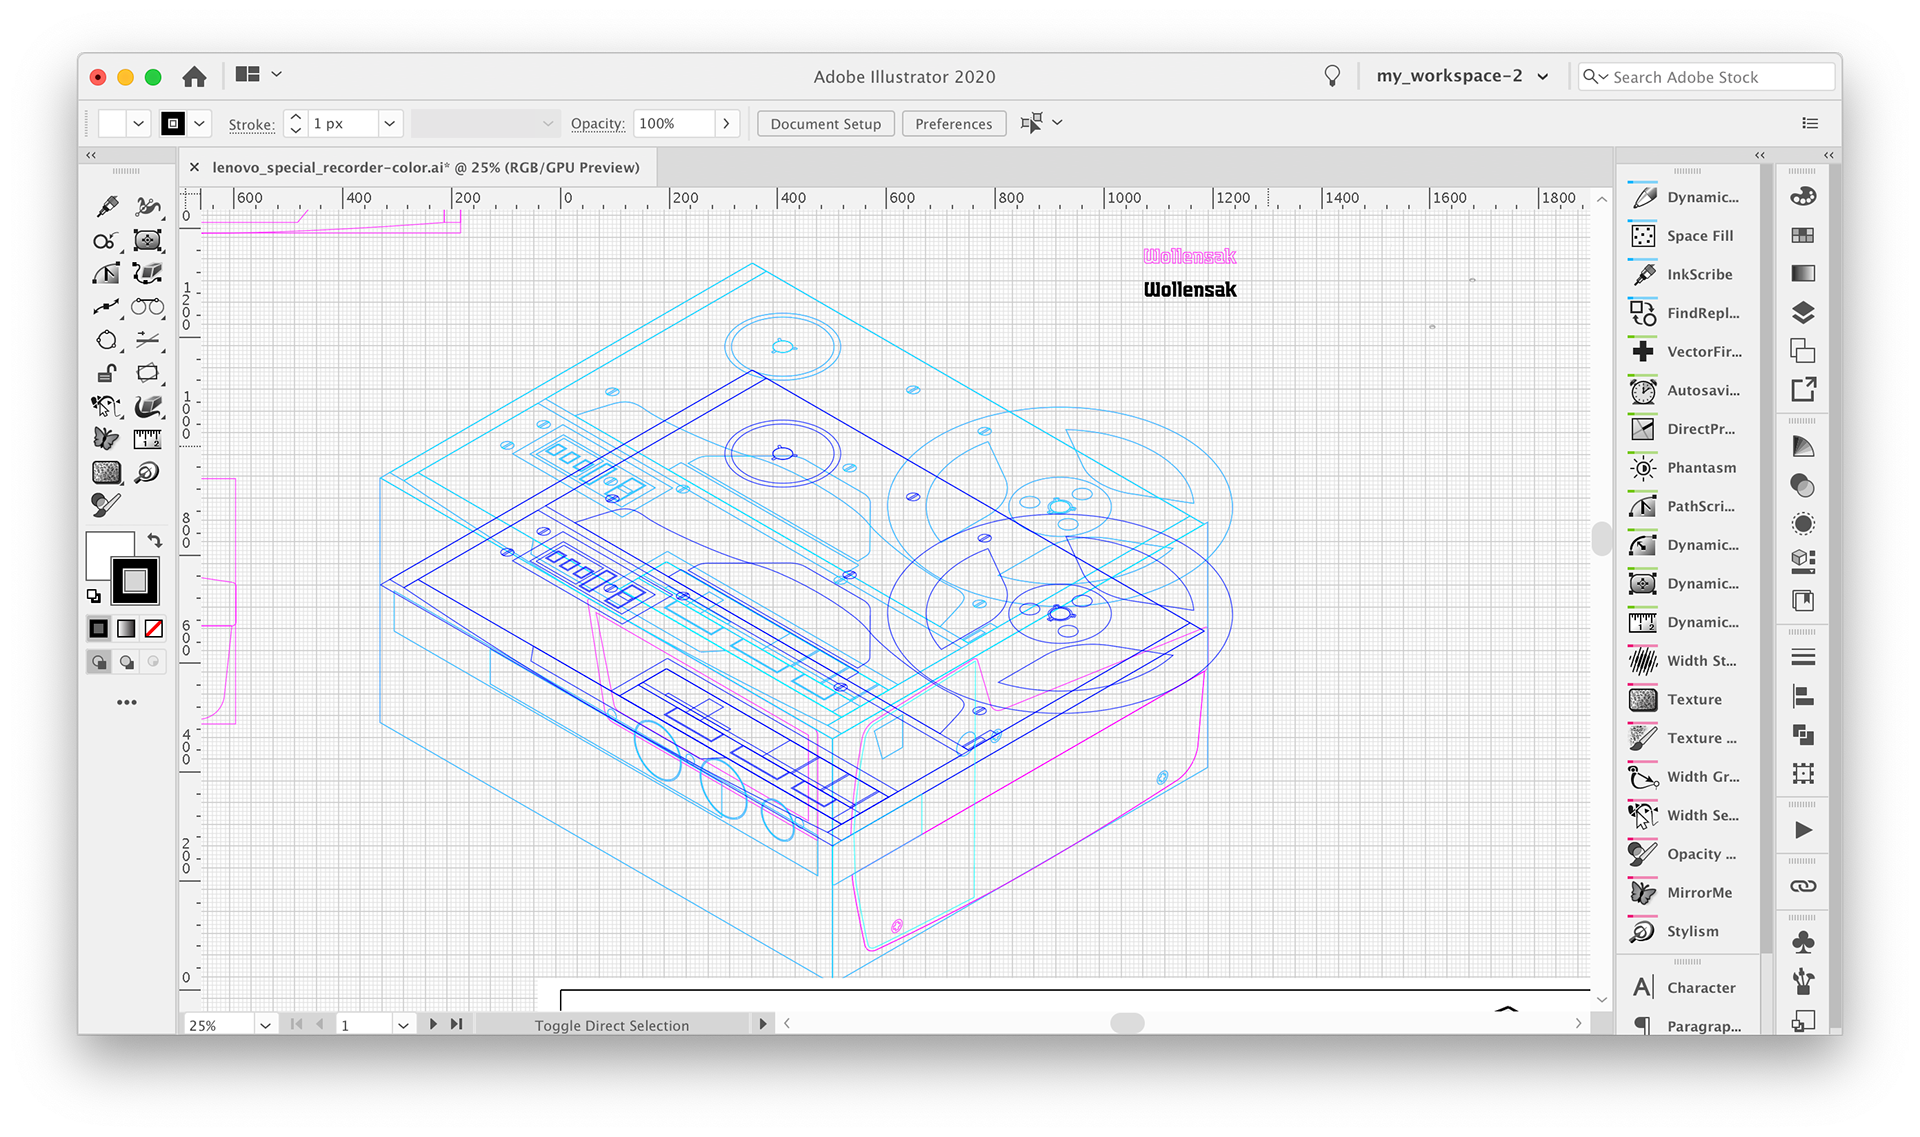Select the Dynamic Measure ruler tool

pyautogui.click(x=147, y=438)
